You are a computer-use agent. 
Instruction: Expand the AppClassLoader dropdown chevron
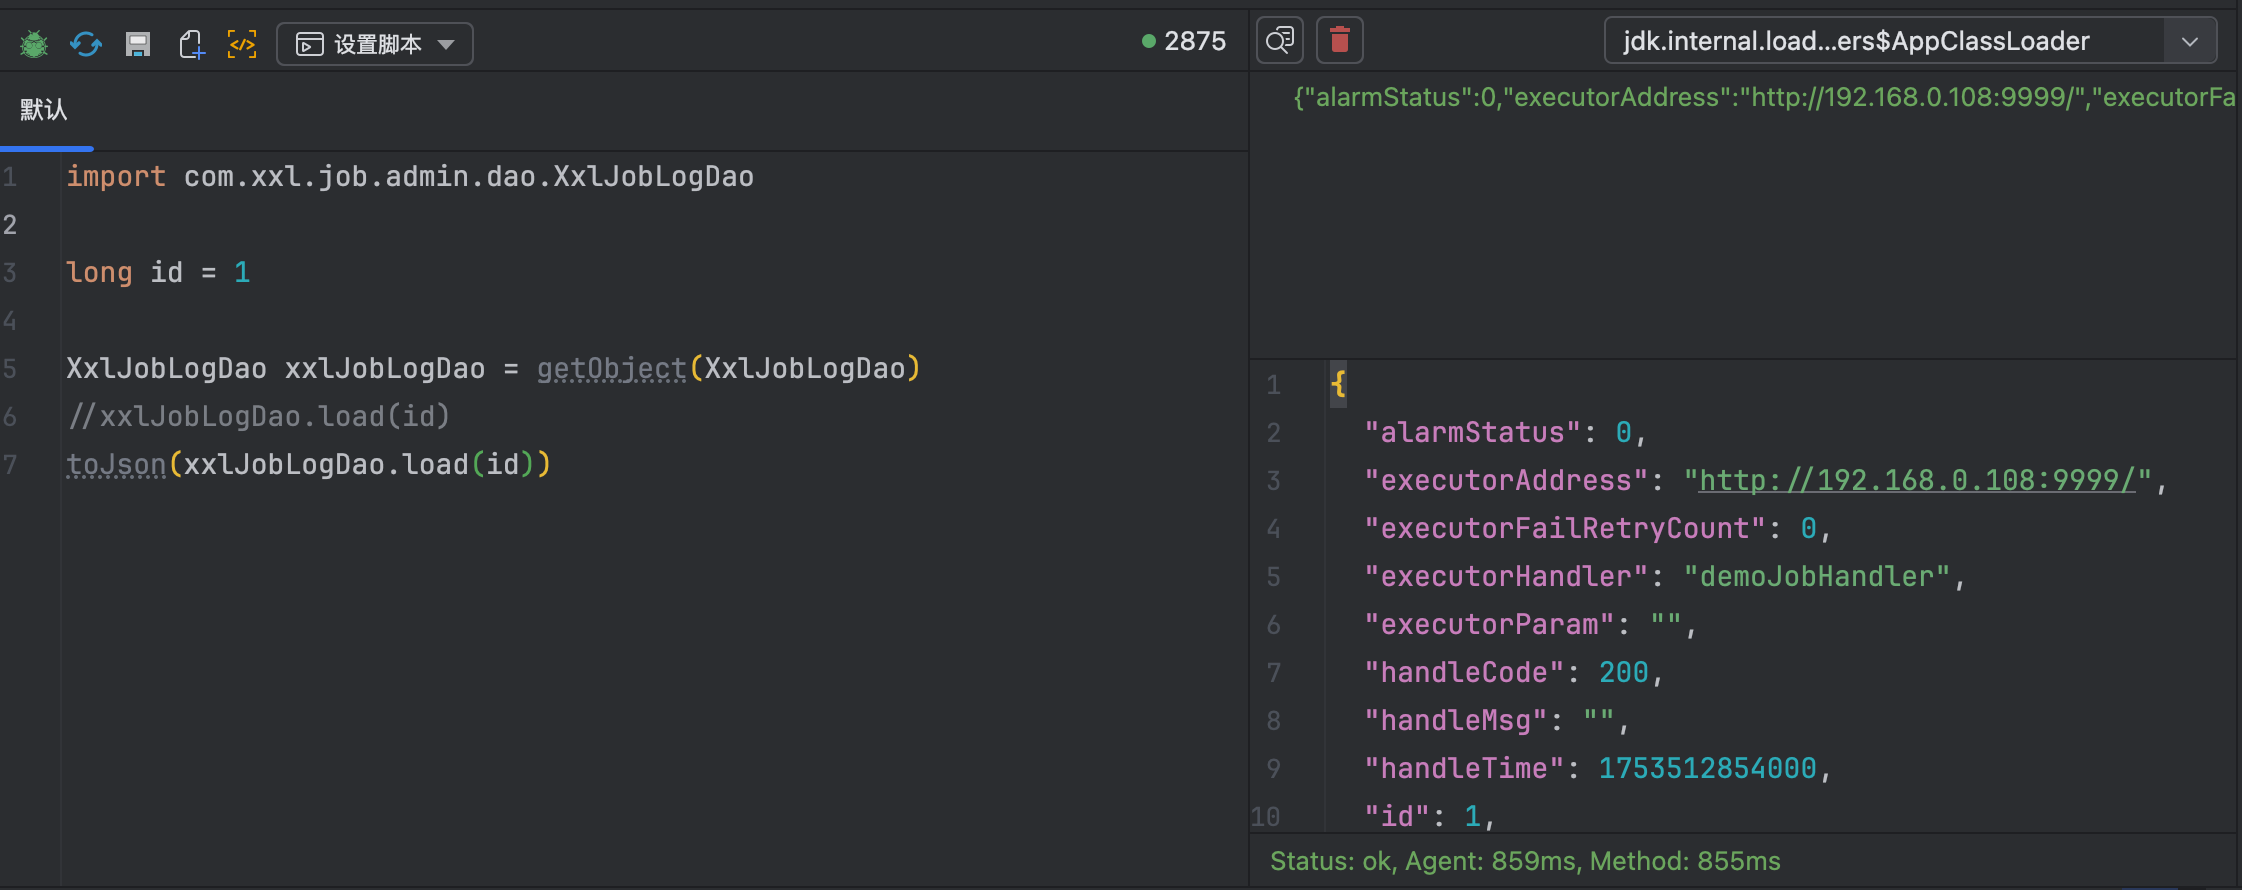tap(2190, 41)
